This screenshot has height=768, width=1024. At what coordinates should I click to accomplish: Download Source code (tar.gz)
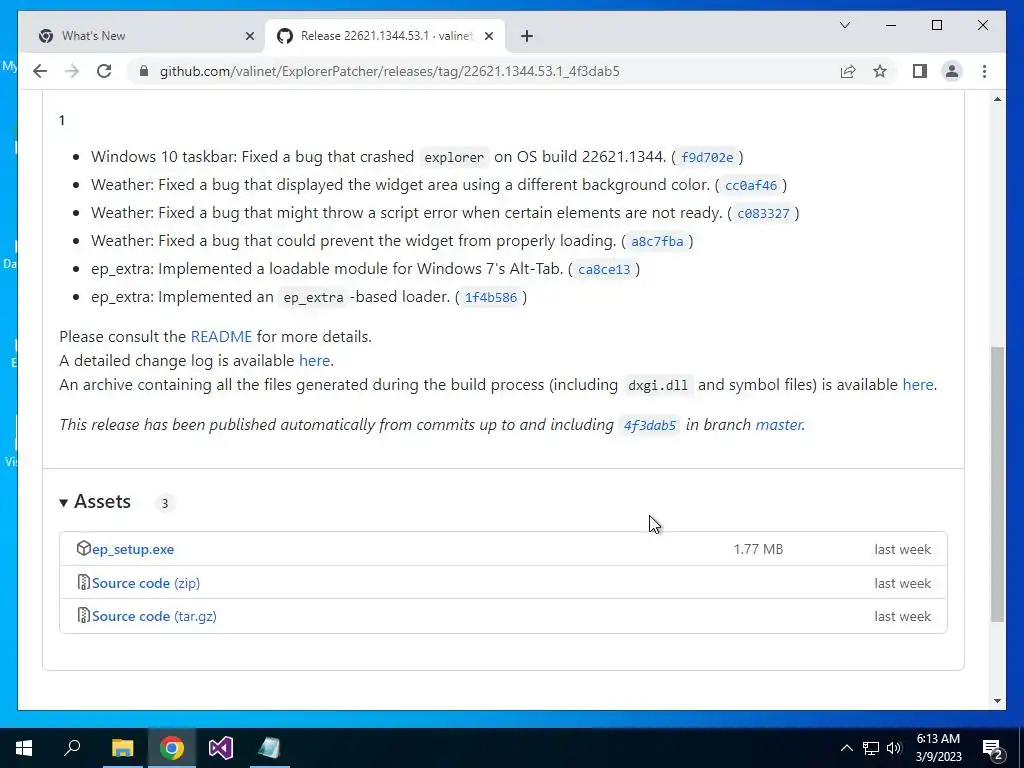pyautogui.click(x=154, y=616)
